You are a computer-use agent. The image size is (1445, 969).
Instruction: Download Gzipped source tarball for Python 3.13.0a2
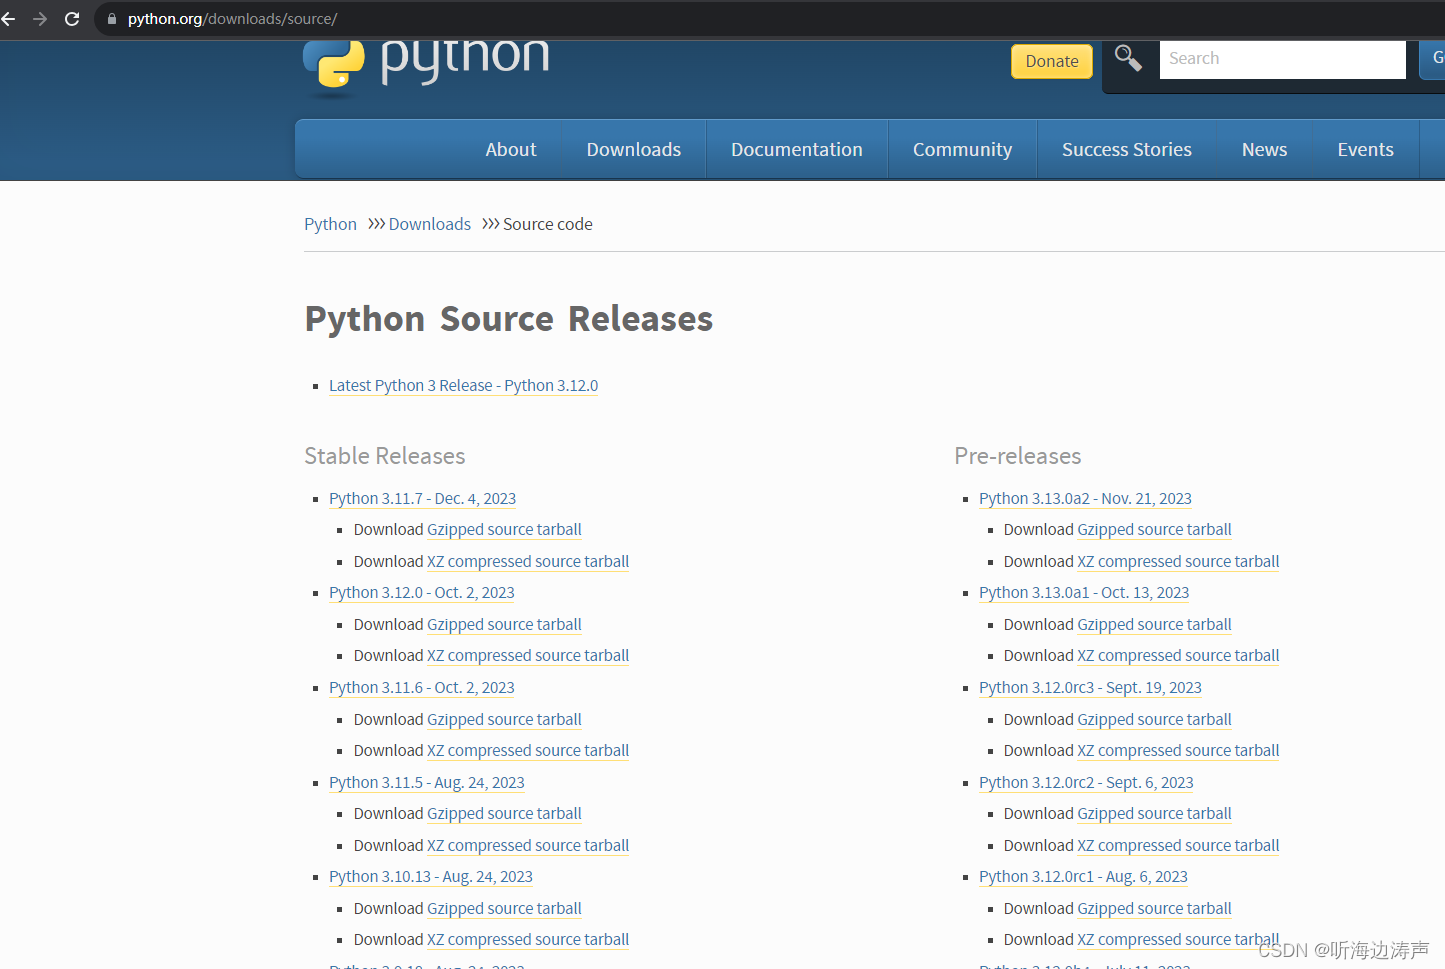1154,530
